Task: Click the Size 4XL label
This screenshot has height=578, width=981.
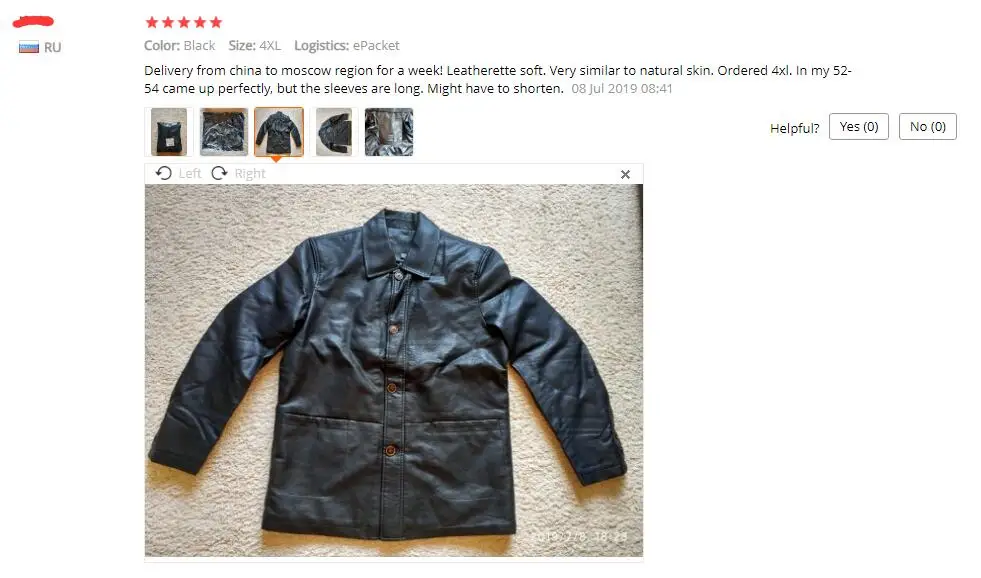Action: tap(255, 46)
